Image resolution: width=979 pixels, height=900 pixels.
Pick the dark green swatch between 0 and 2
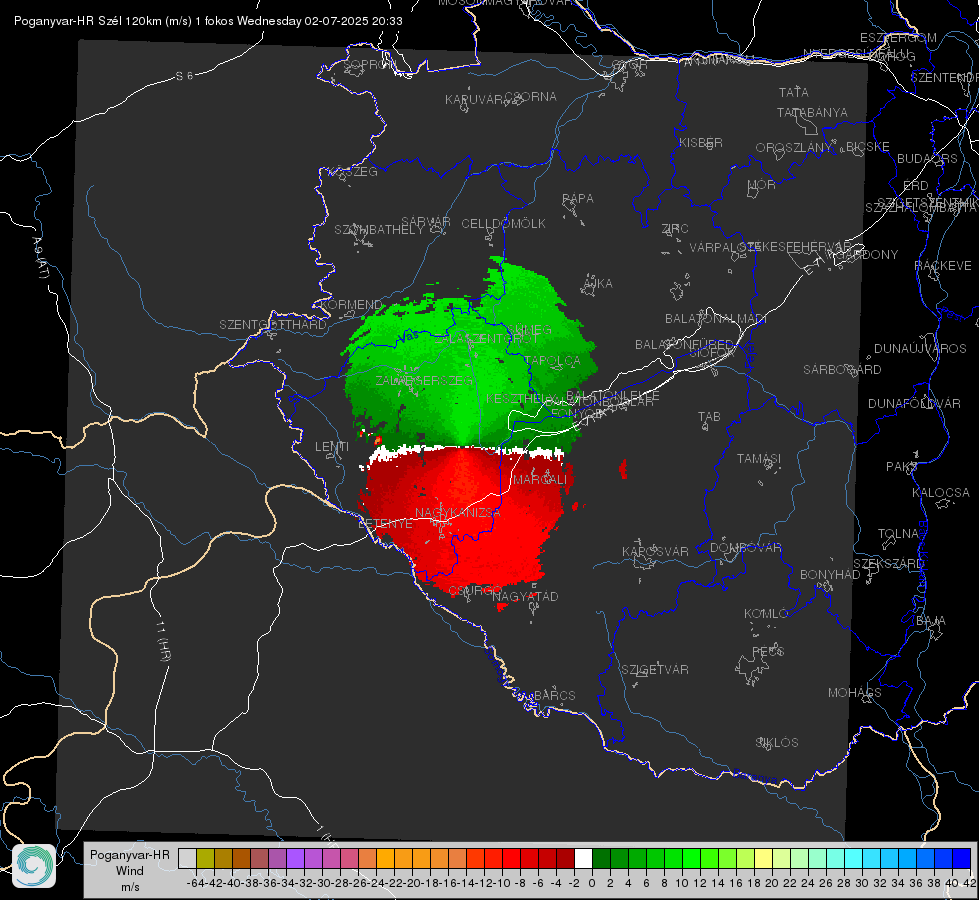pos(601,858)
